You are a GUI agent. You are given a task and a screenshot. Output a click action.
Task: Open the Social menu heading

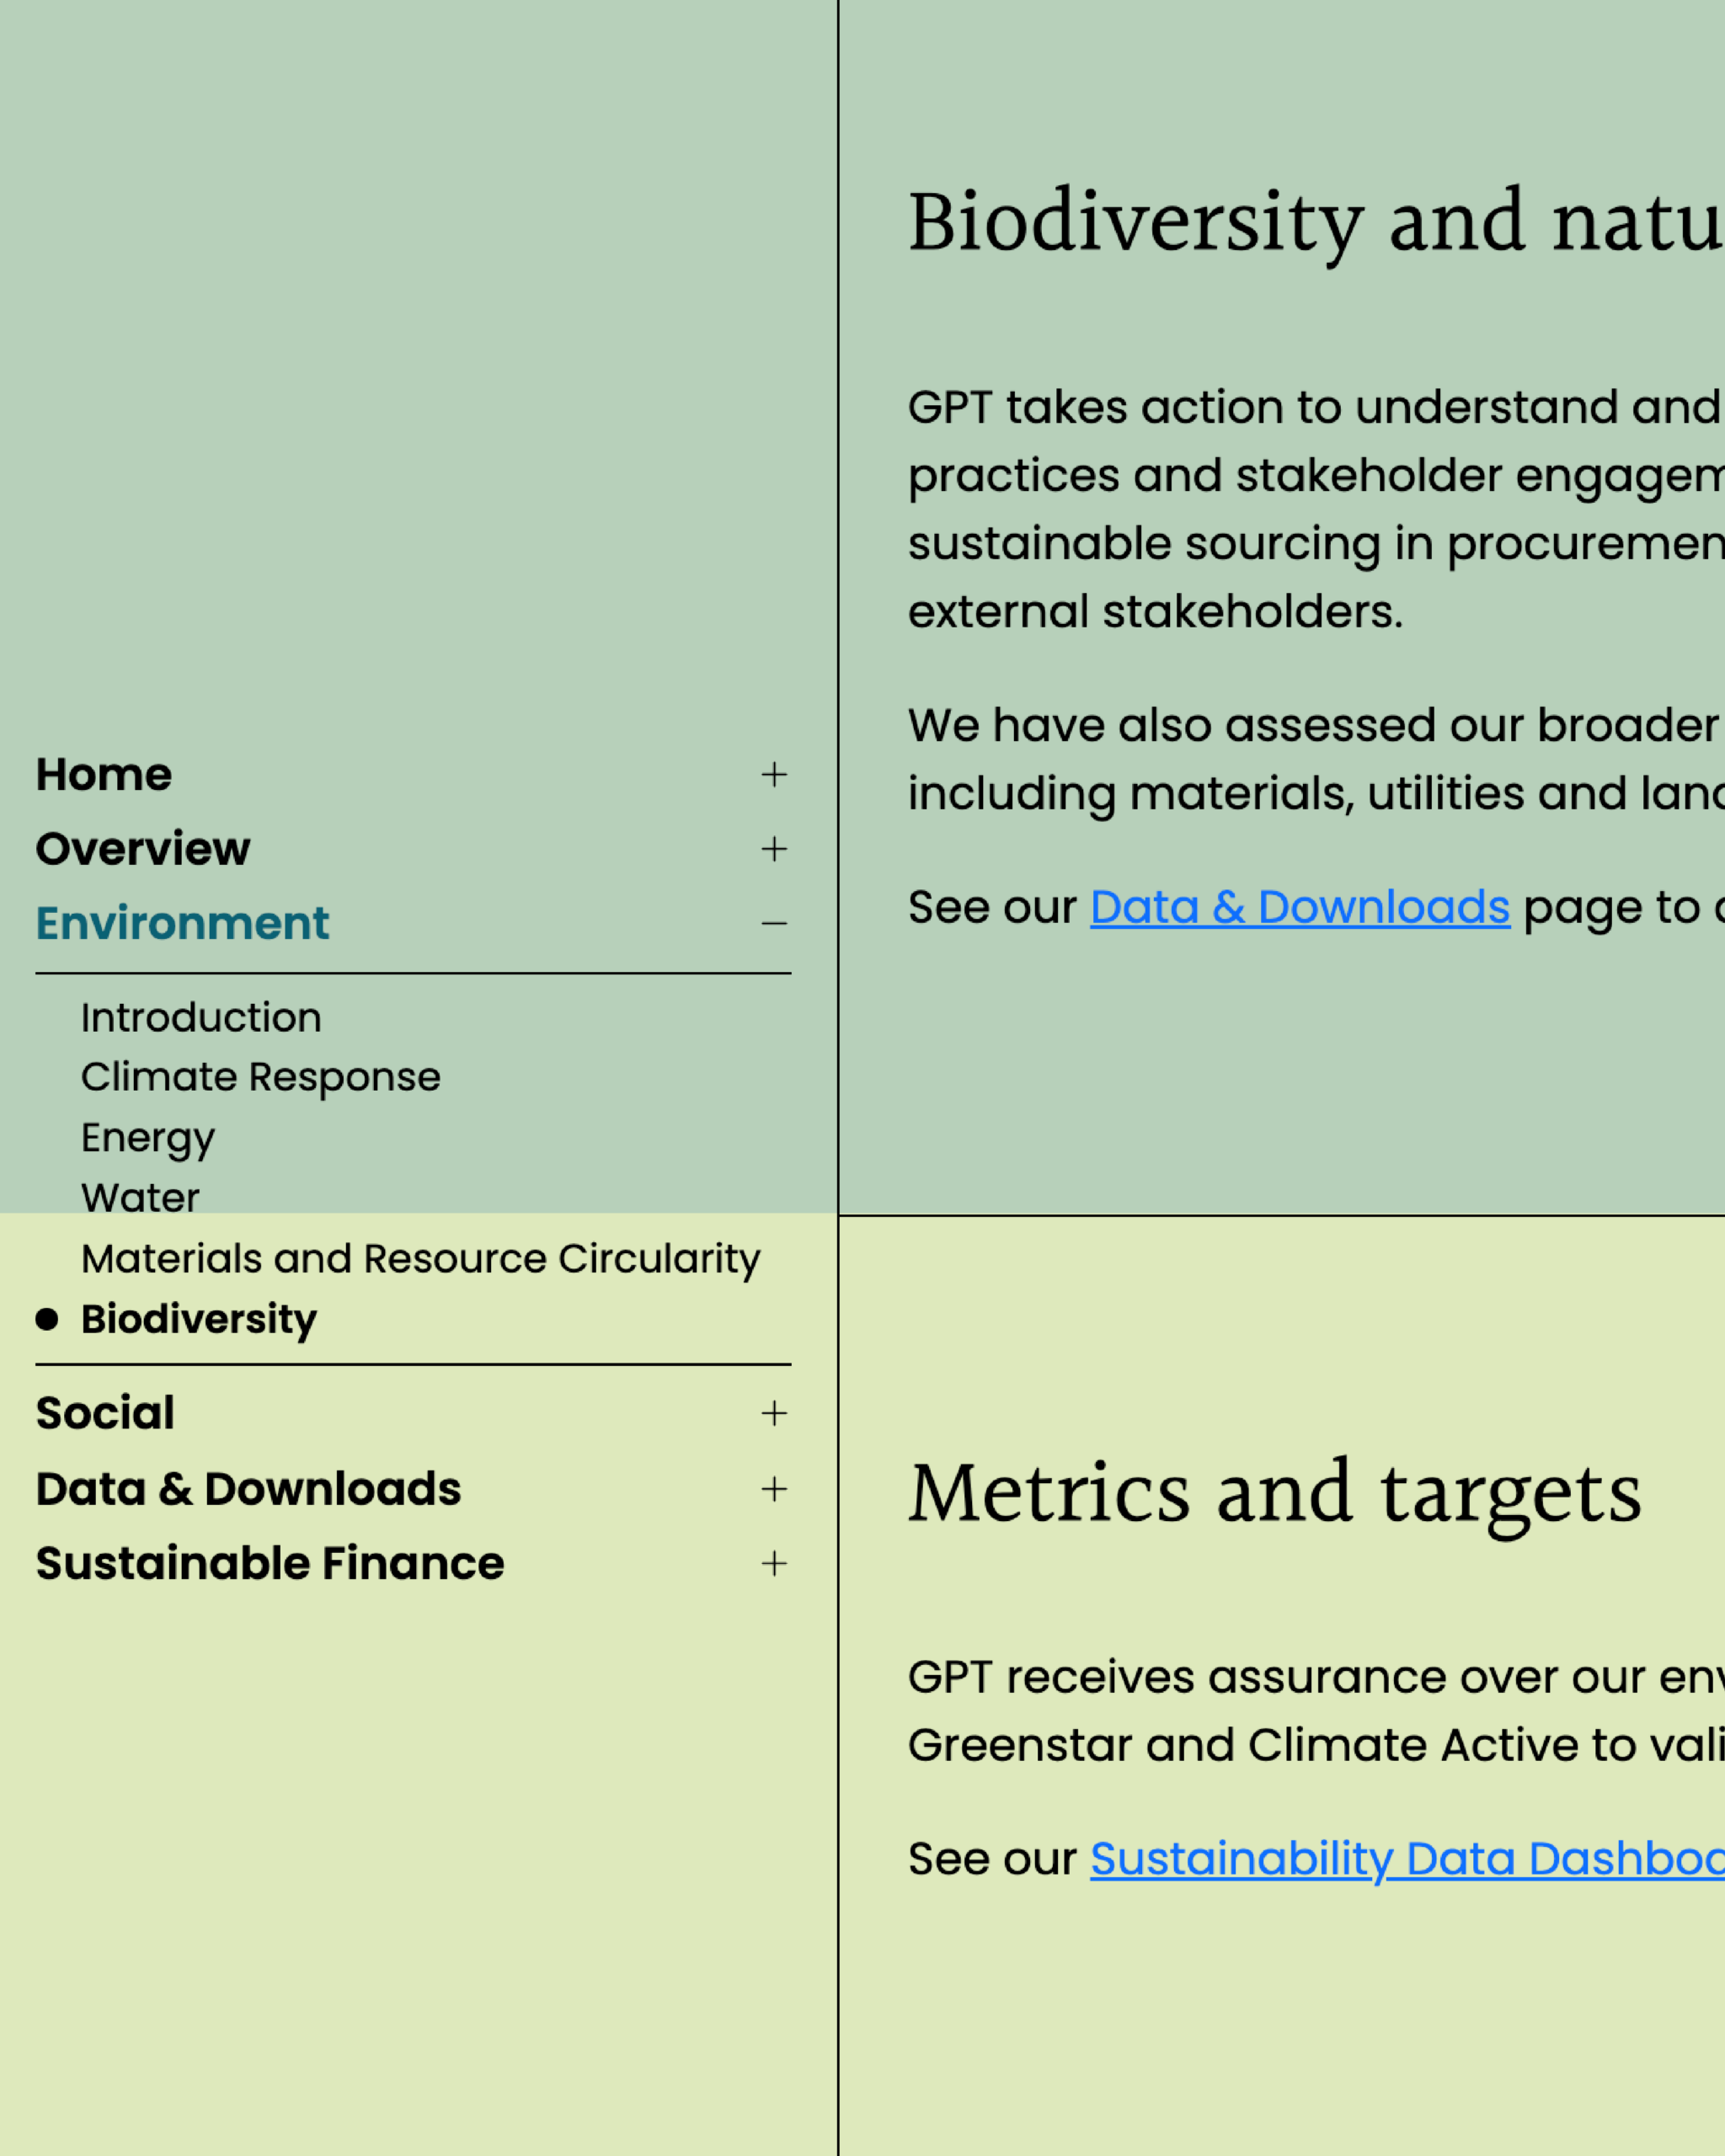[x=105, y=1413]
